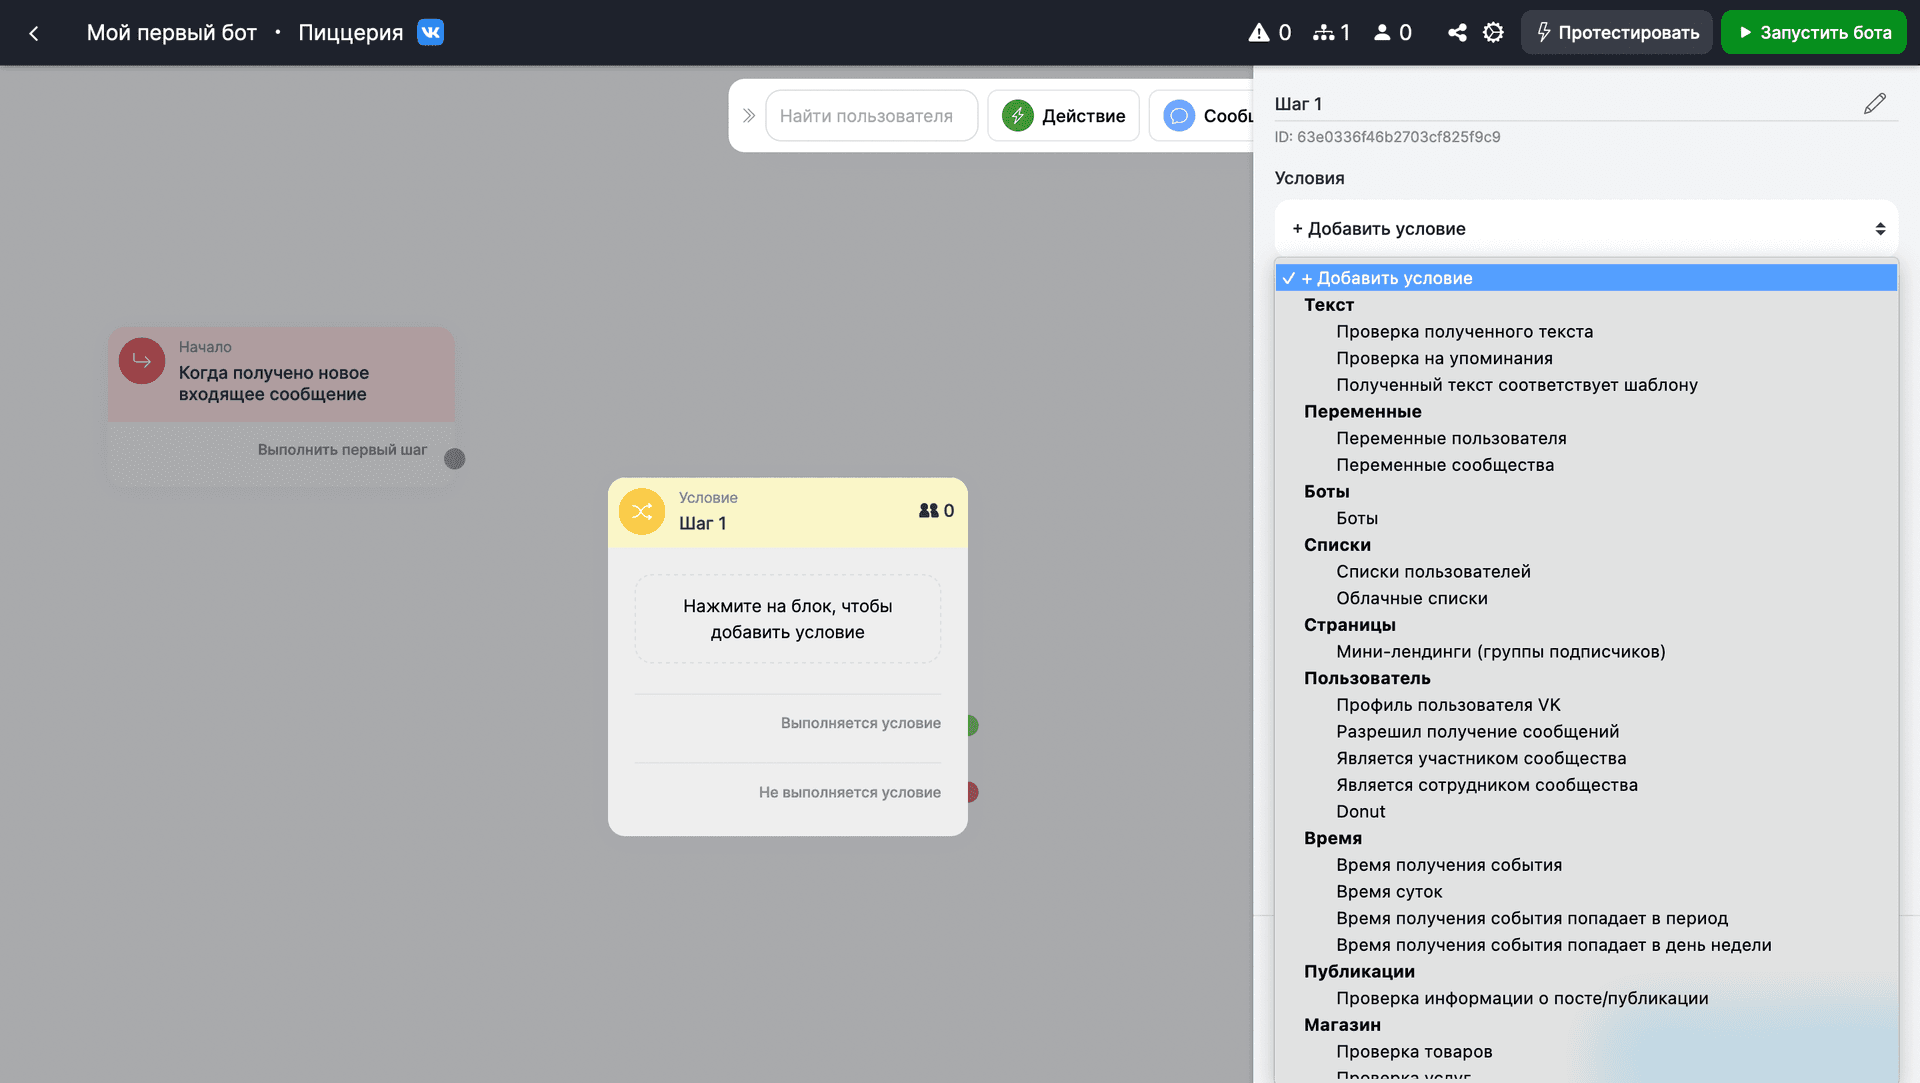
Task: Click the yellow shuffle condition icon
Action: point(642,512)
